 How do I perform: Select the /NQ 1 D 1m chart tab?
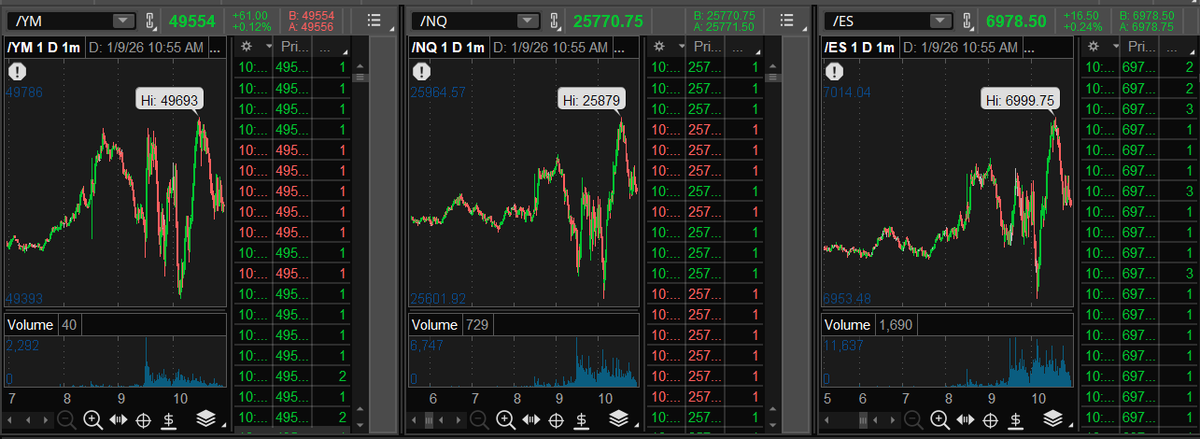click(448, 47)
